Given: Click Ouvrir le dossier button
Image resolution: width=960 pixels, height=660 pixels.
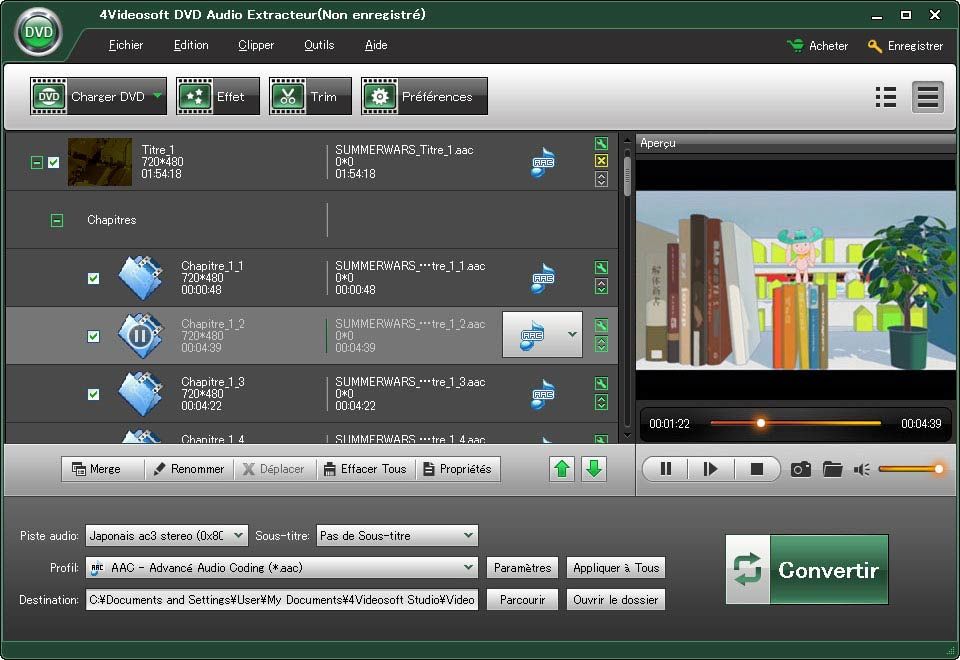Looking at the screenshot, I should click(x=616, y=599).
